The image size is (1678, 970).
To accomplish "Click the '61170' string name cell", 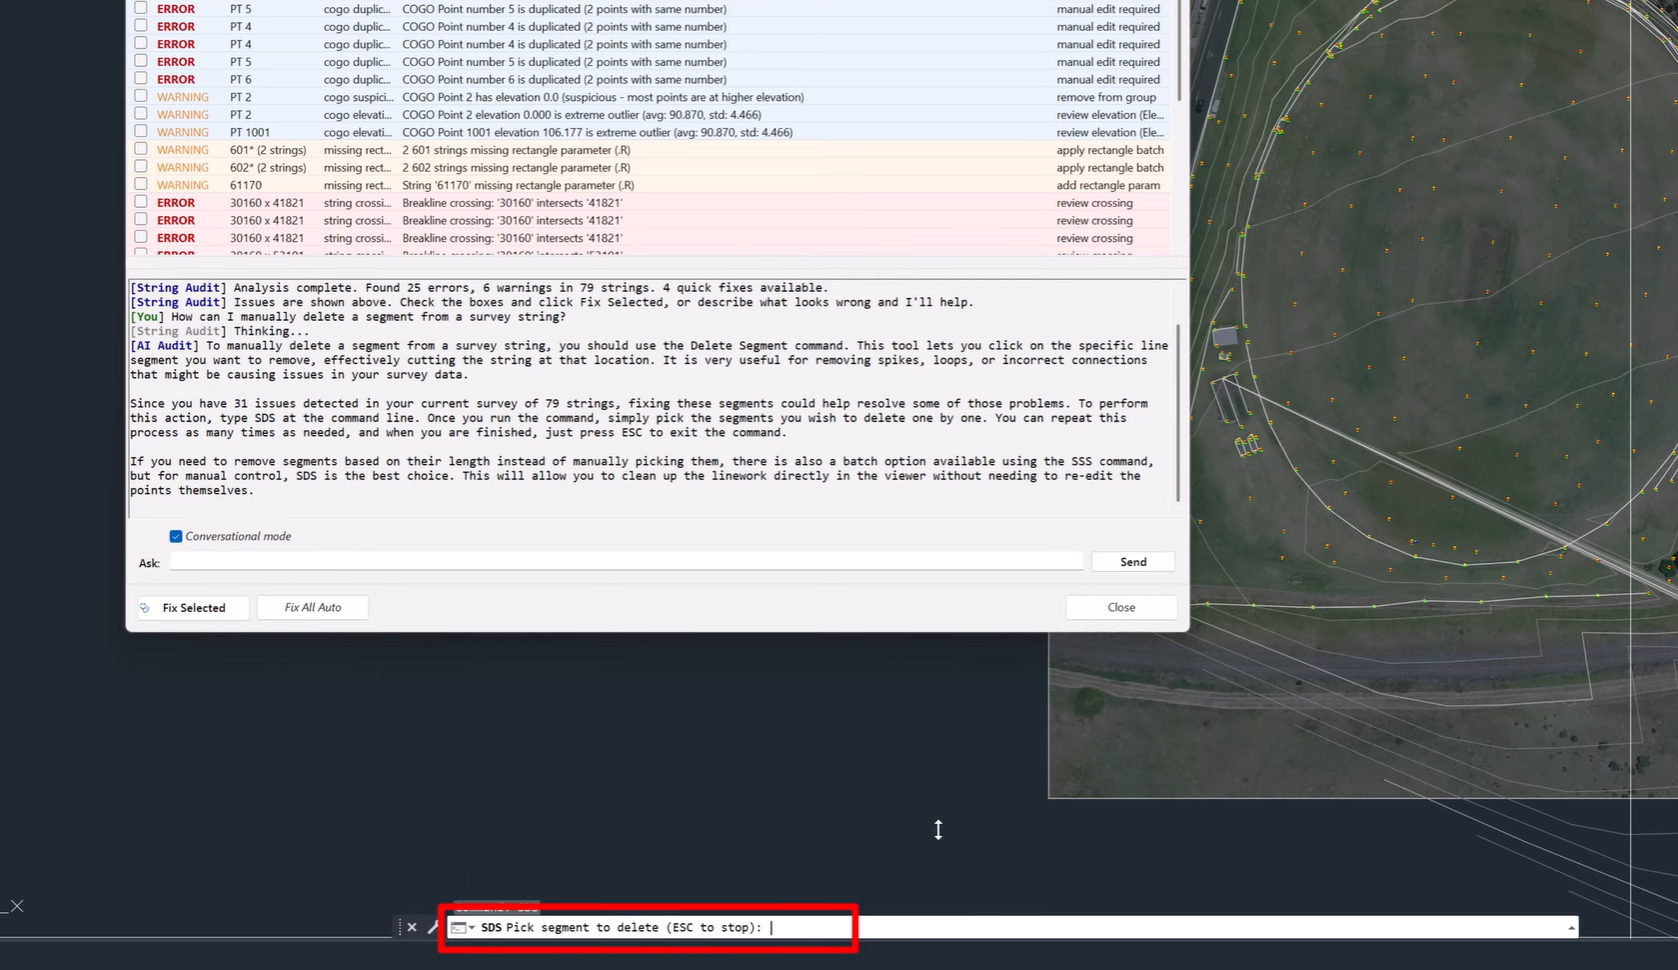I will pyautogui.click(x=246, y=185).
